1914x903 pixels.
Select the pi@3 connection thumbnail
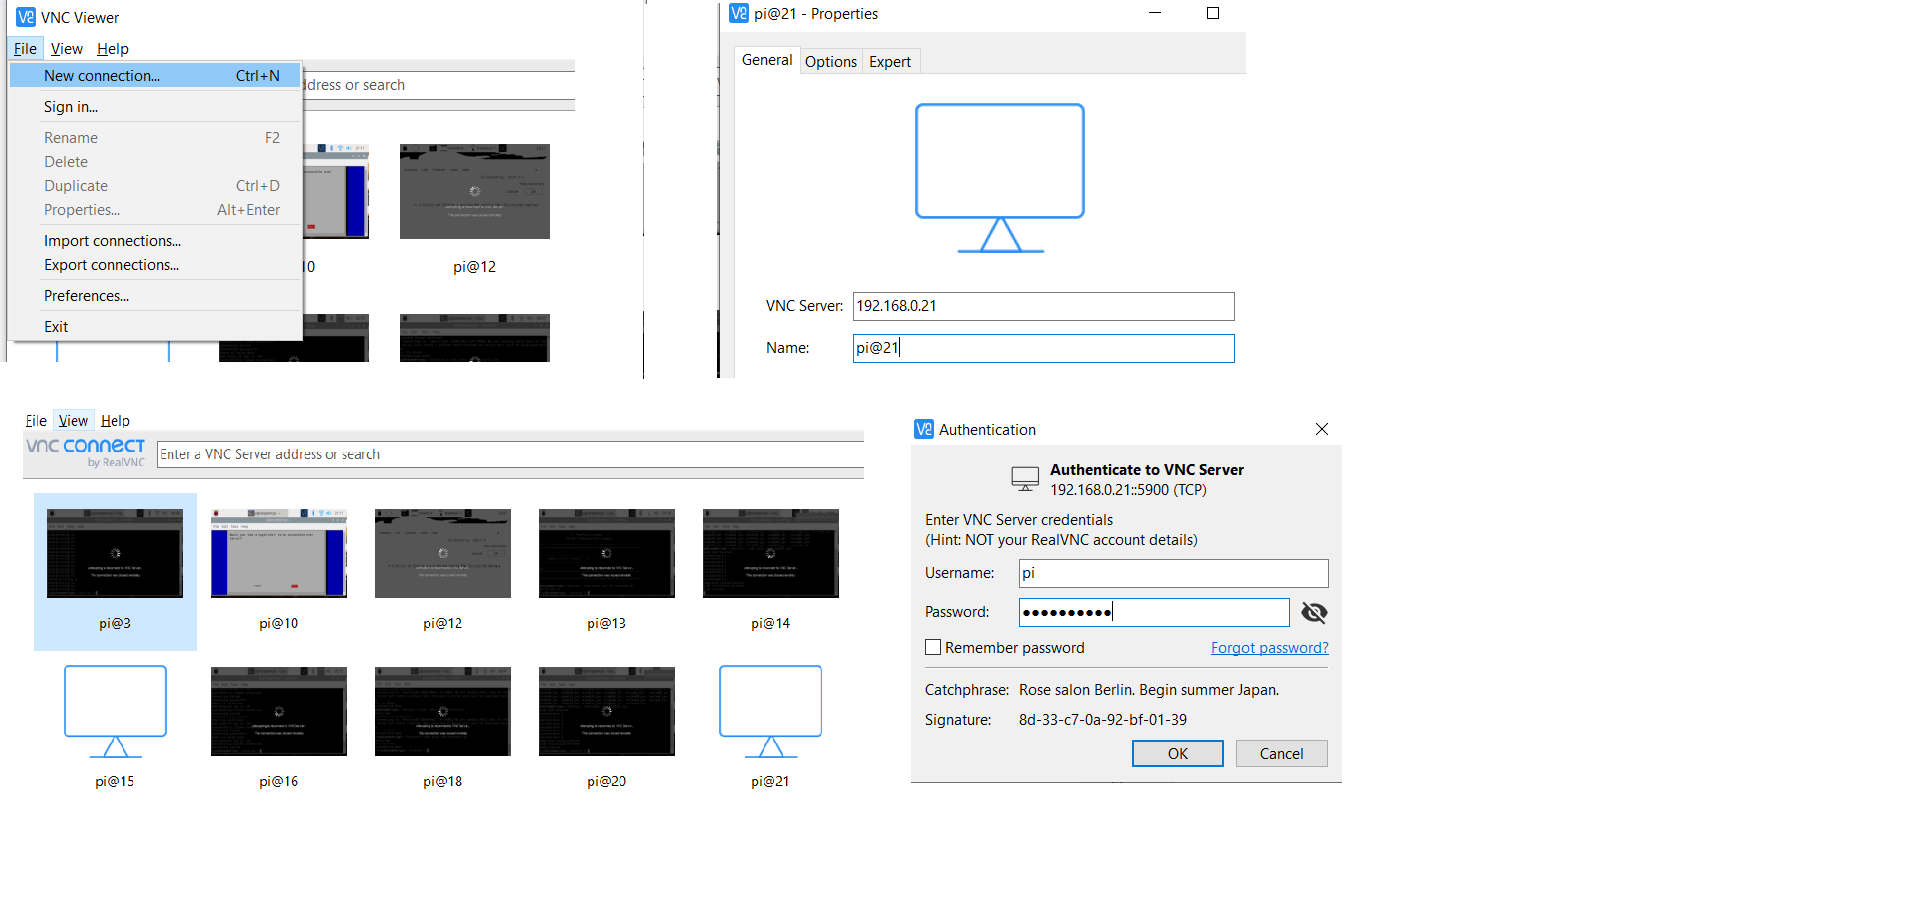click(115, 553)
